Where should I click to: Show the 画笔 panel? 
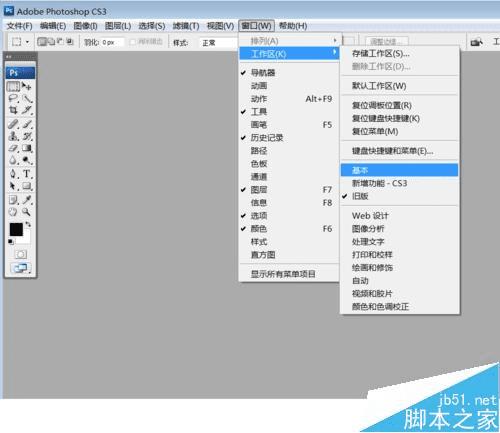click(289, 125)
